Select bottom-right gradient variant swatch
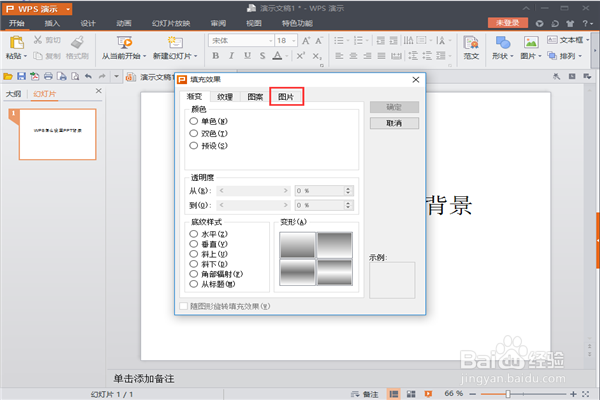Image resolution: width=600 pixels, height=400 pixels. point(335,272)
